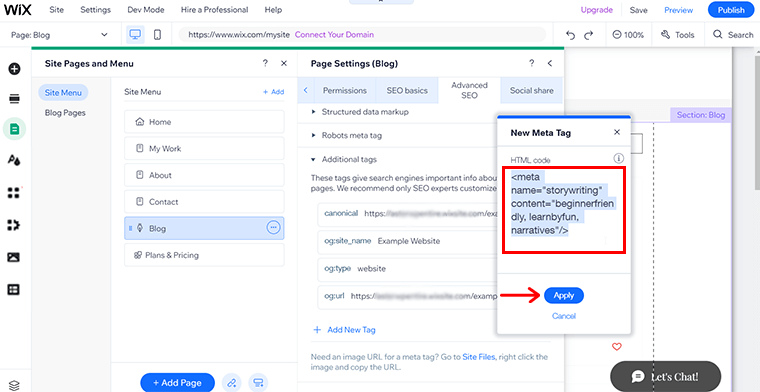This screenshot has height=392, width=760.
Task: Click the Upgrade link
Action: coord(597,10)
